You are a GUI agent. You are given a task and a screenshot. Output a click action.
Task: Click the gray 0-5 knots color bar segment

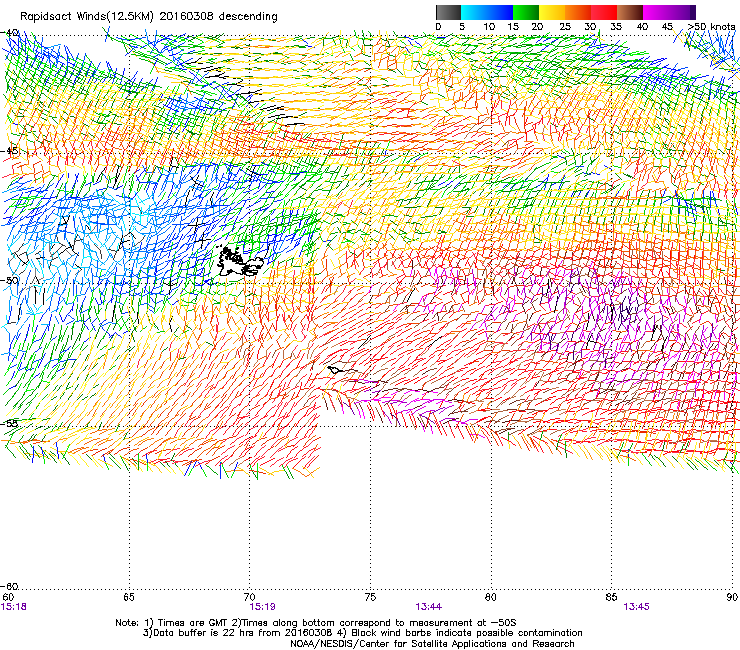point(448,12)
